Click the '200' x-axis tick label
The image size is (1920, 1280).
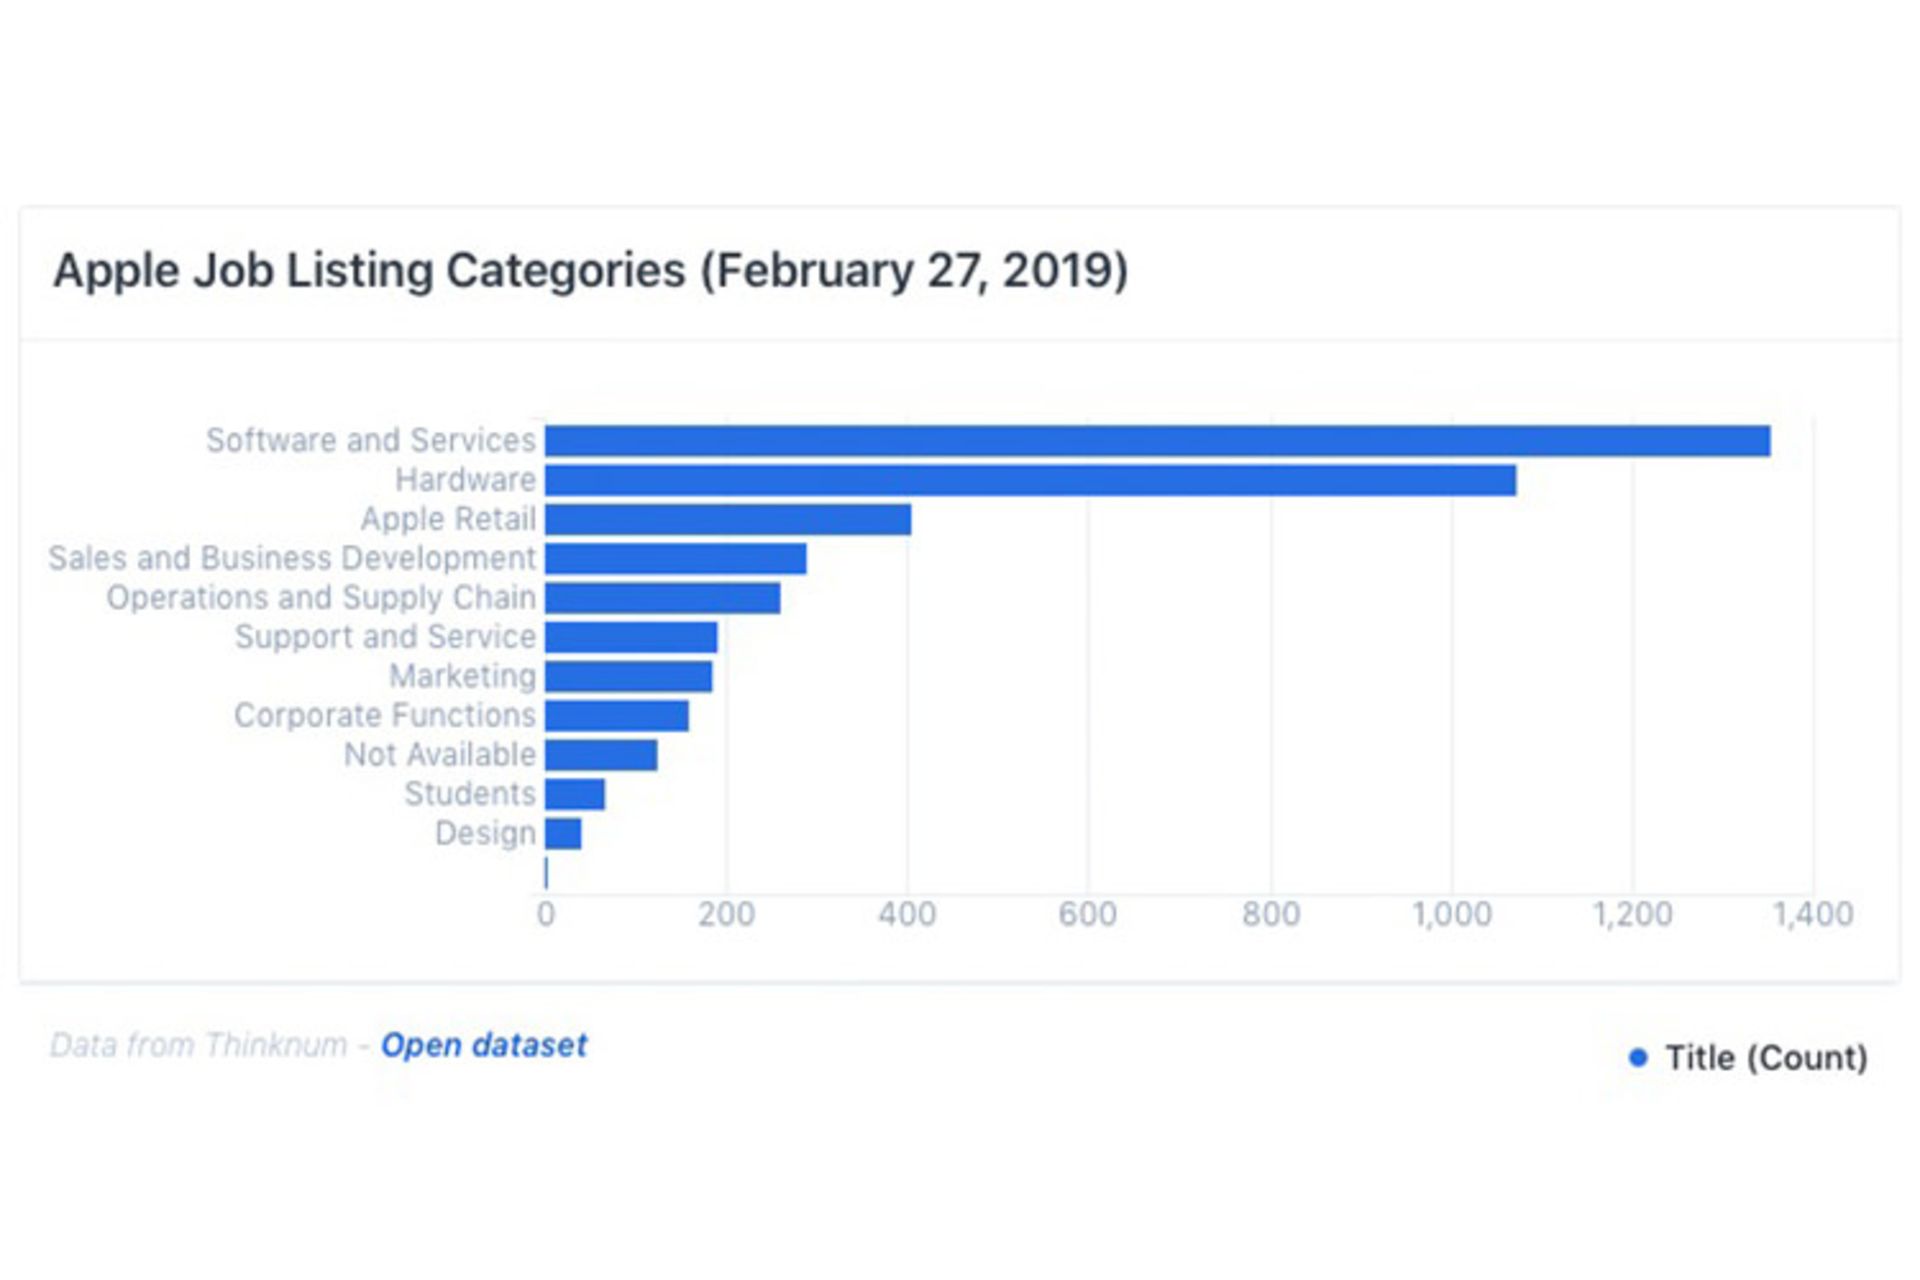point(727,914)
